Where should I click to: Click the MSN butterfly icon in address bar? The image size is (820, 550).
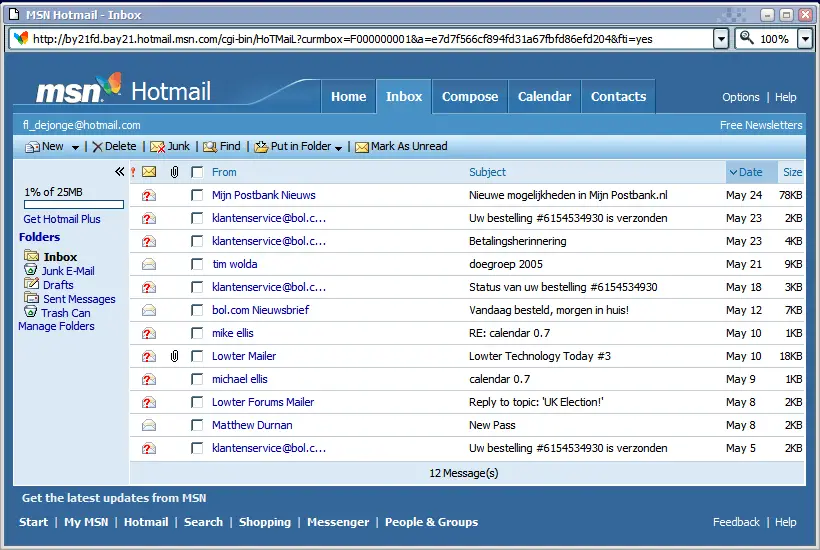(21, 38)
